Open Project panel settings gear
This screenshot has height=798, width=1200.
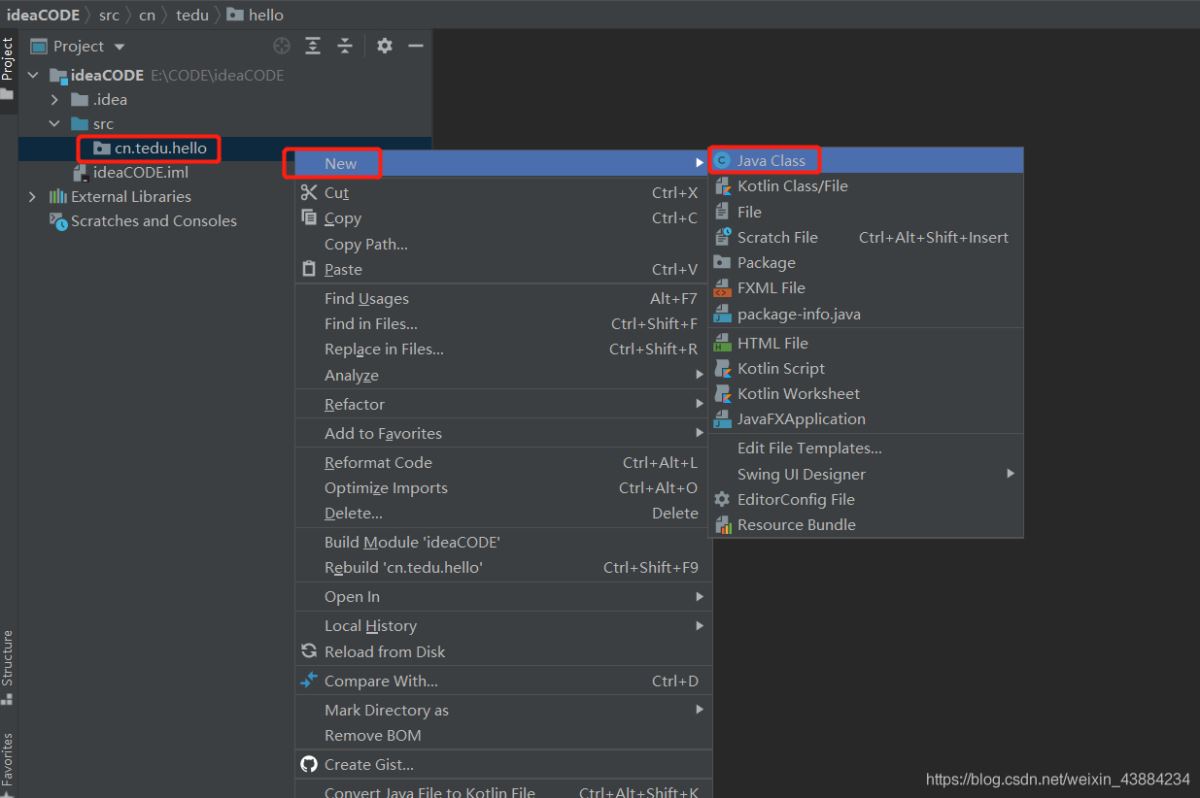[x=385, y=46]
